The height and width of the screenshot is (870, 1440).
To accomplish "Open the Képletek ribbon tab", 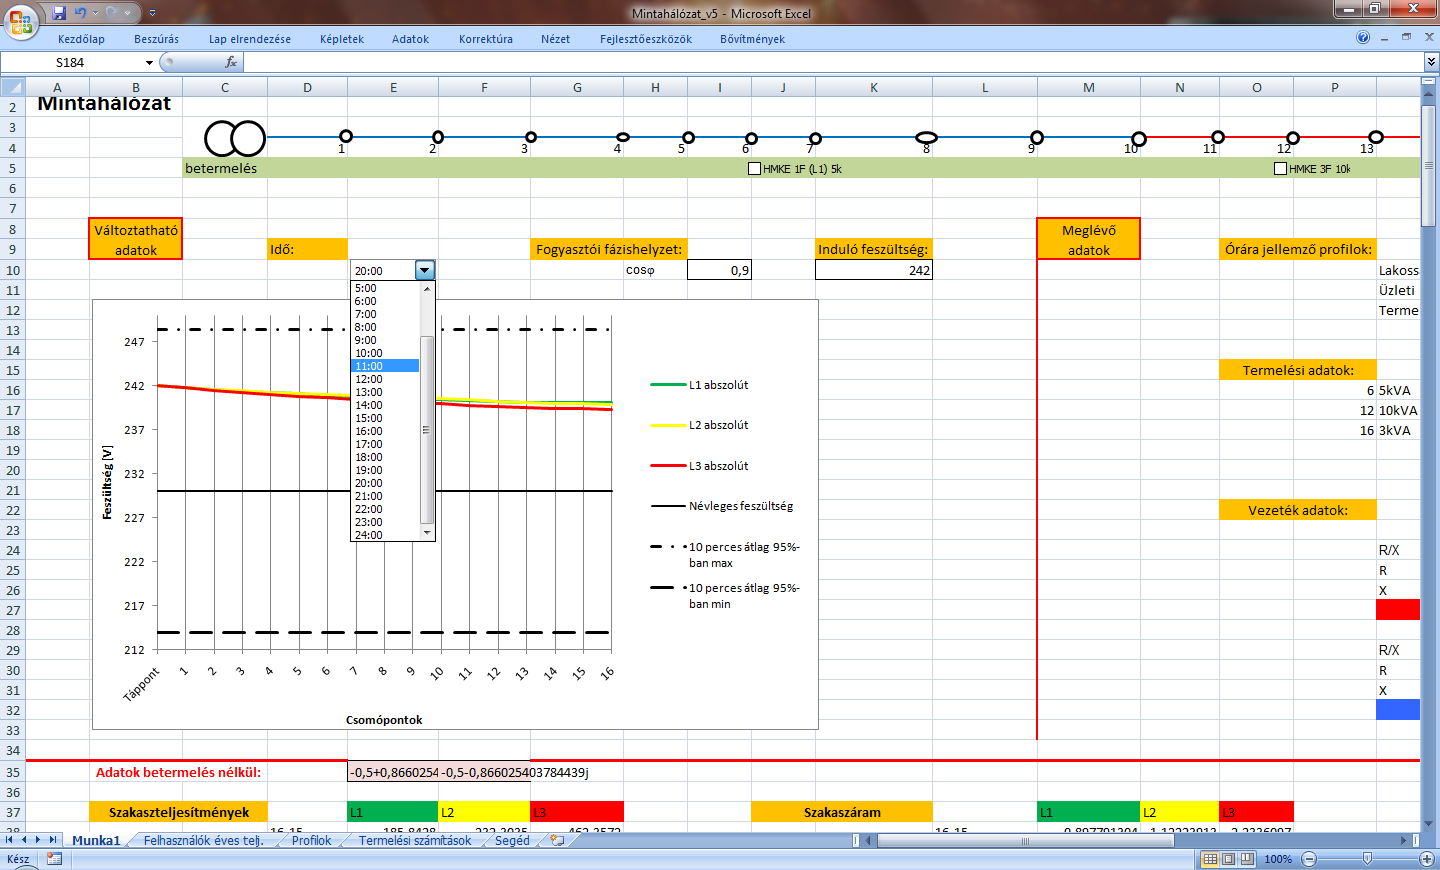I will tap(342, 39).
